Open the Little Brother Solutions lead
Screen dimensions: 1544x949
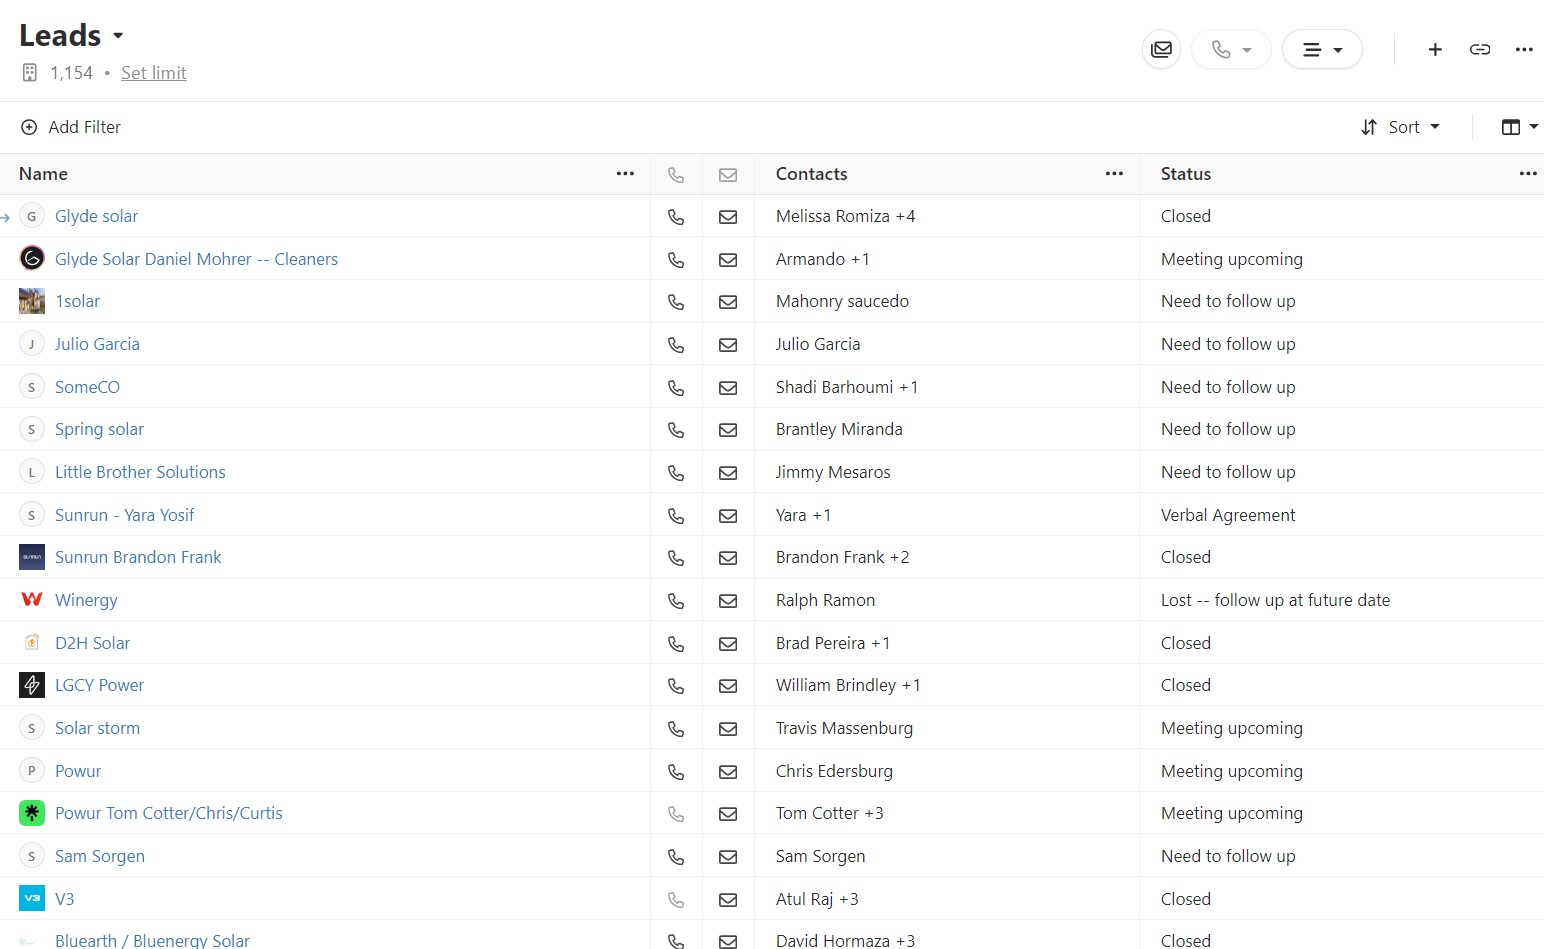(140, 472)
